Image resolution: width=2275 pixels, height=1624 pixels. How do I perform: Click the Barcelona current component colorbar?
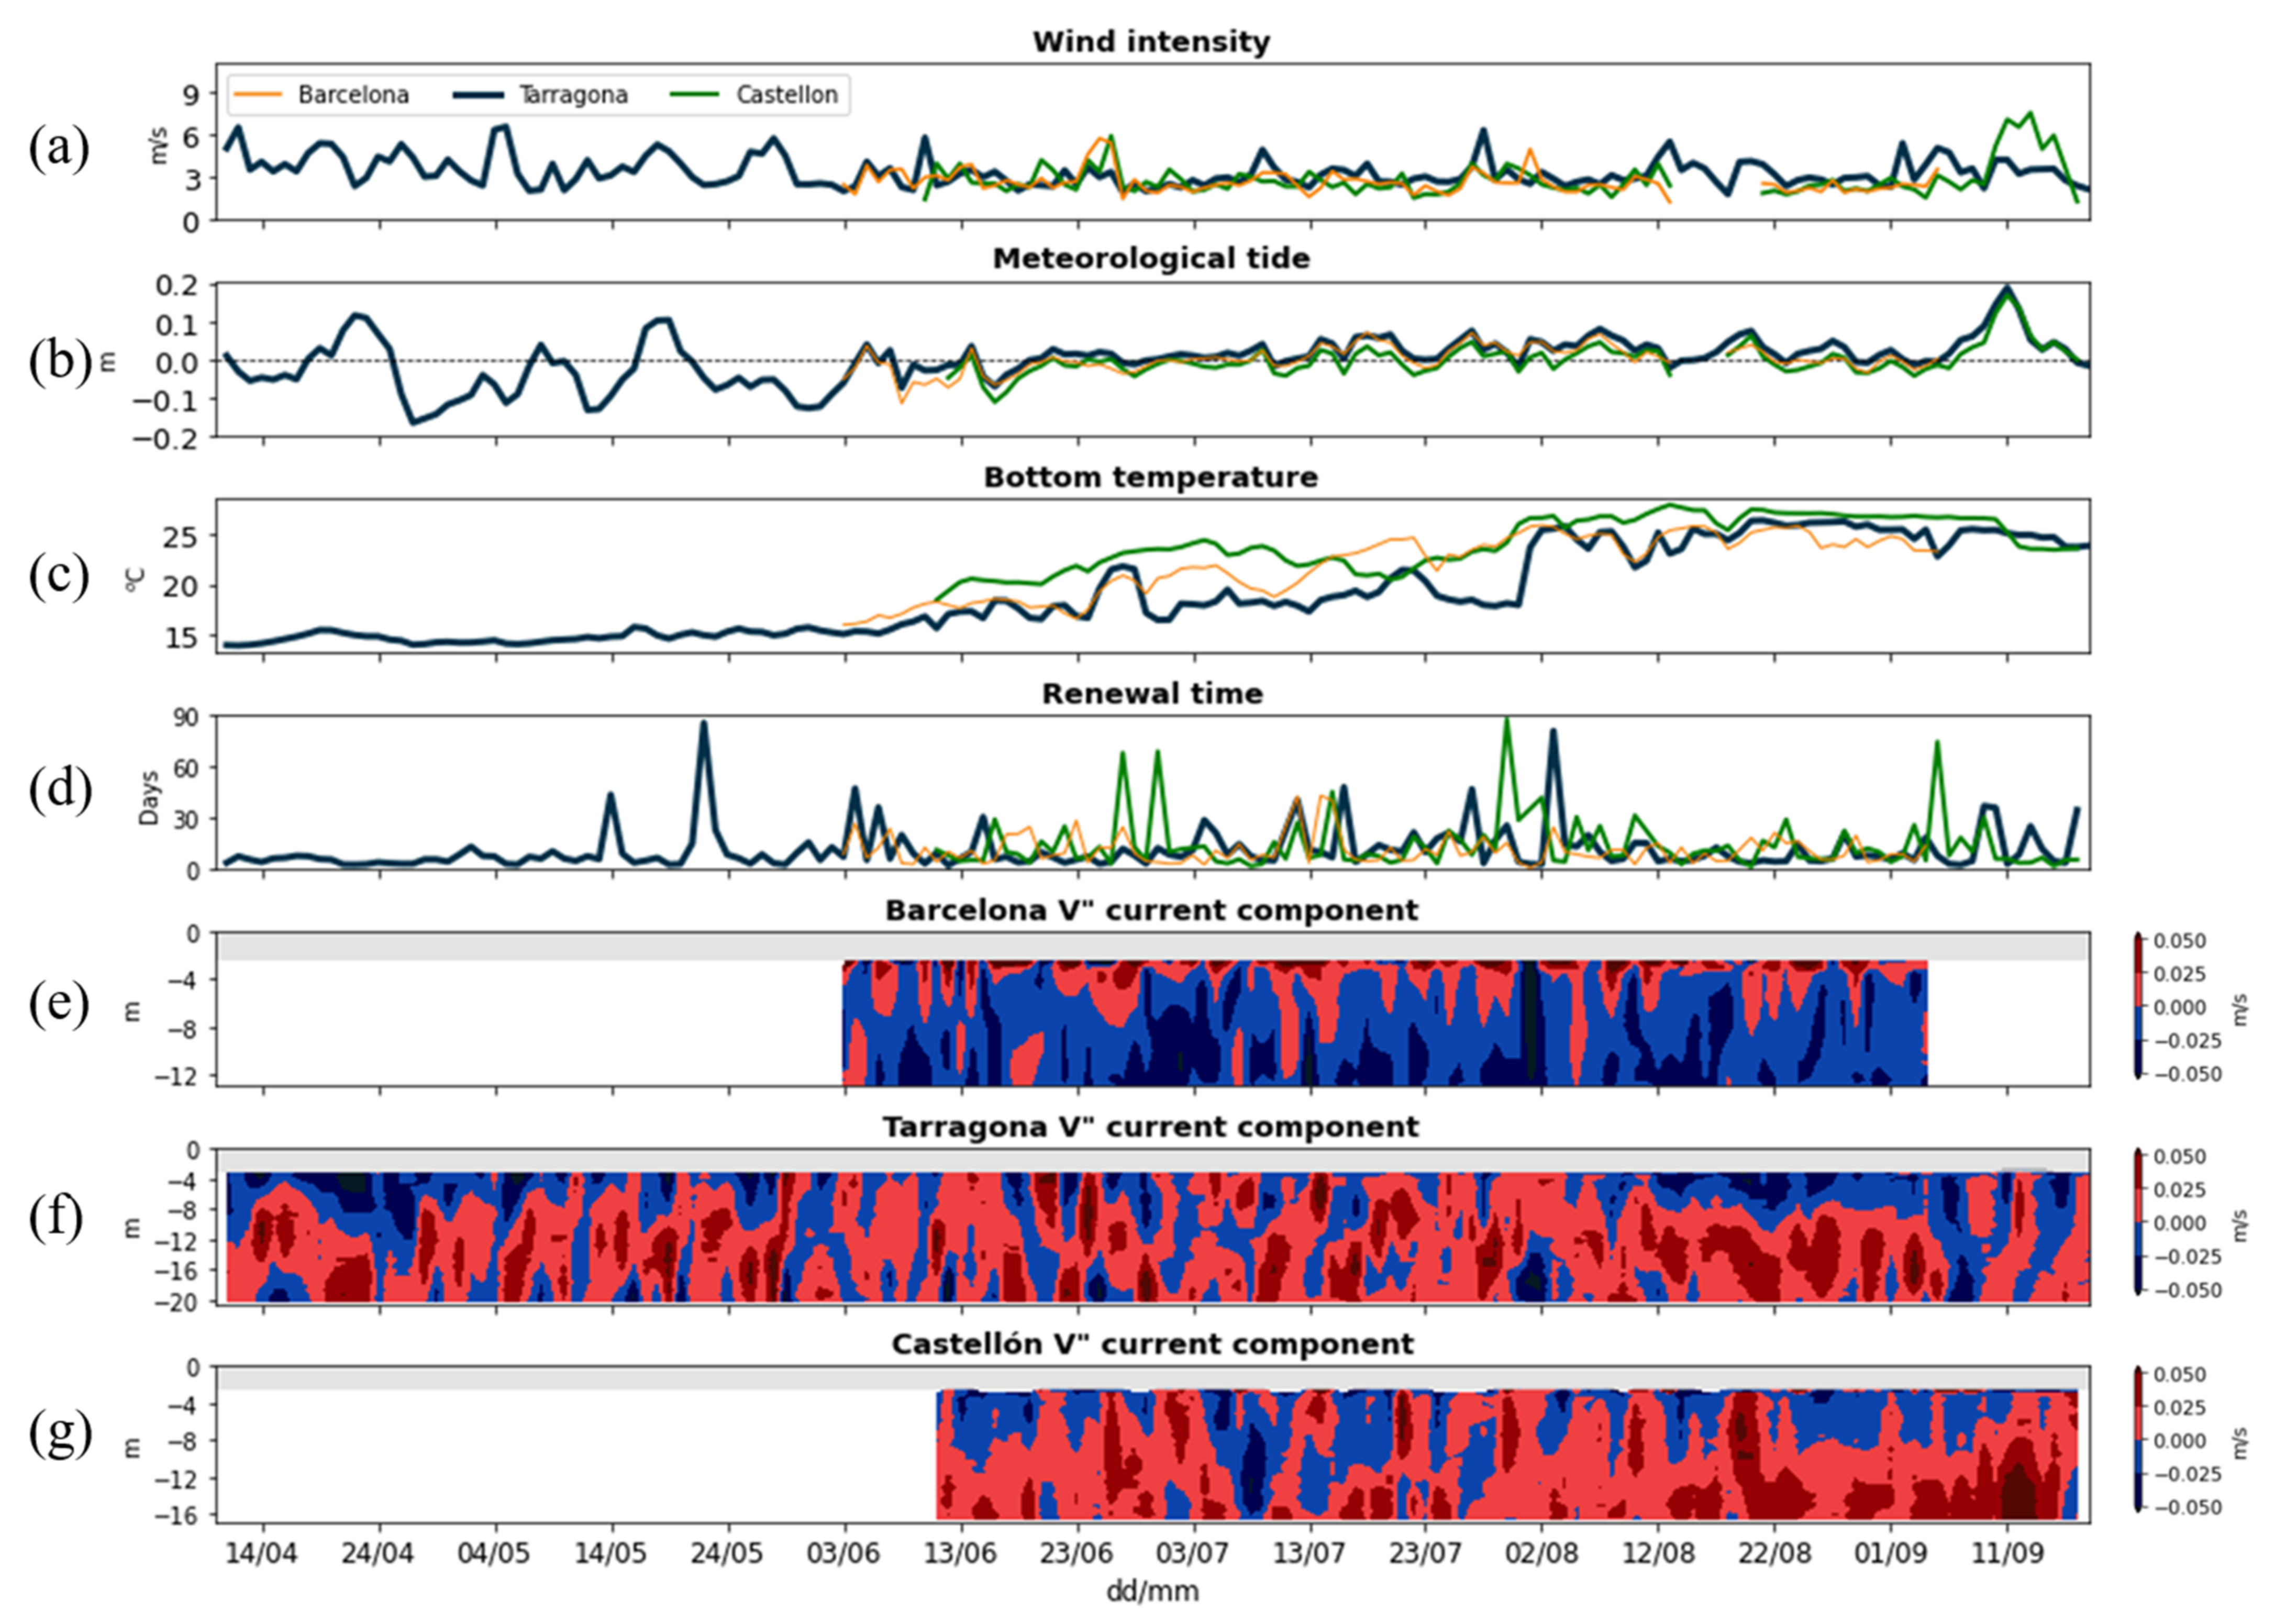pyautogui.click(x=2139, y=1007)
